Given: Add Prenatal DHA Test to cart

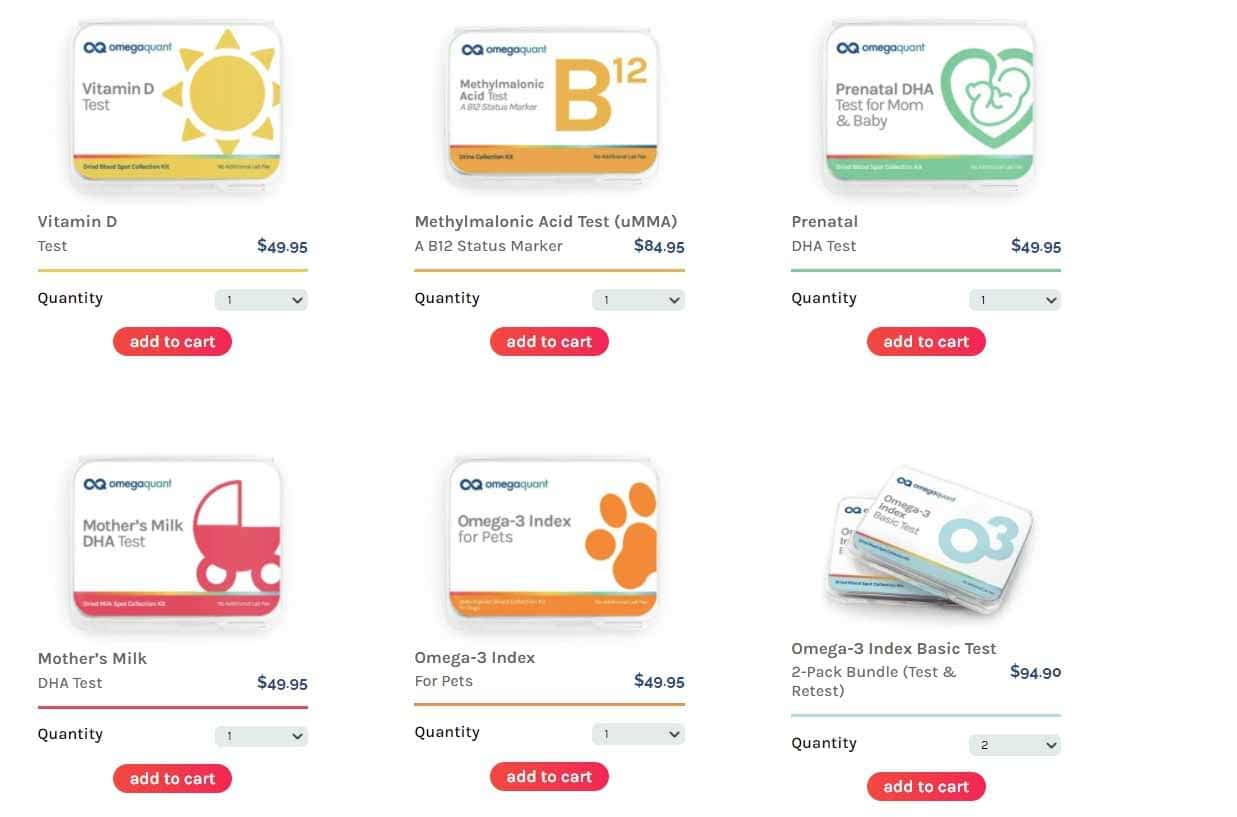Looking at the screenshot, I should (926, 342).
